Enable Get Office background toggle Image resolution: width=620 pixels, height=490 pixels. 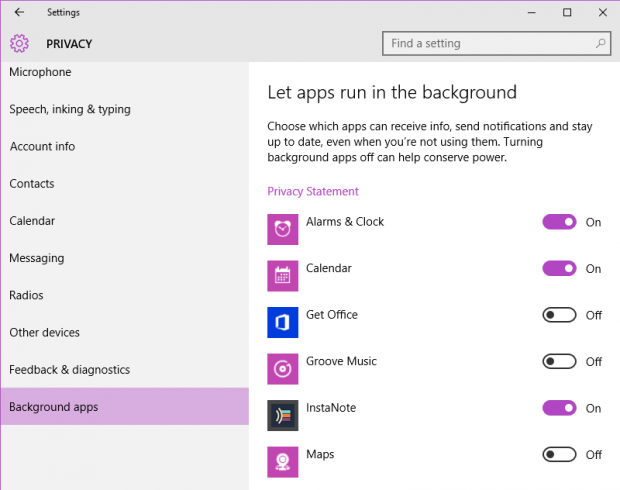pos(559,315)
